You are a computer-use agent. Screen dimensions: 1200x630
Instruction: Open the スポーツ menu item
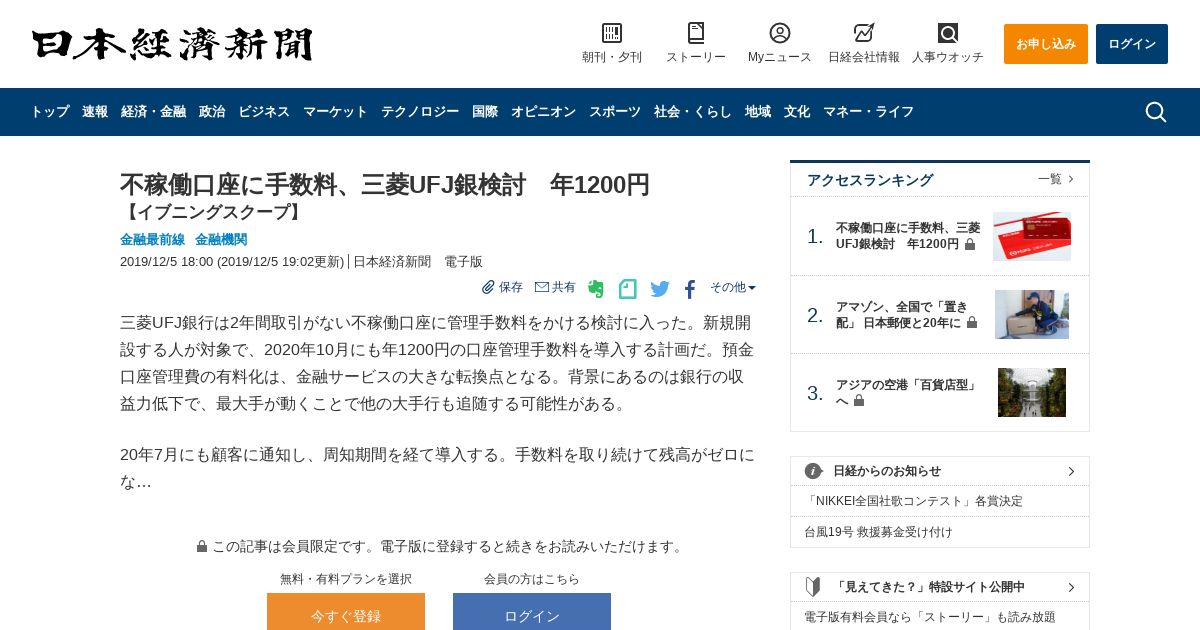tap(615, 112)
